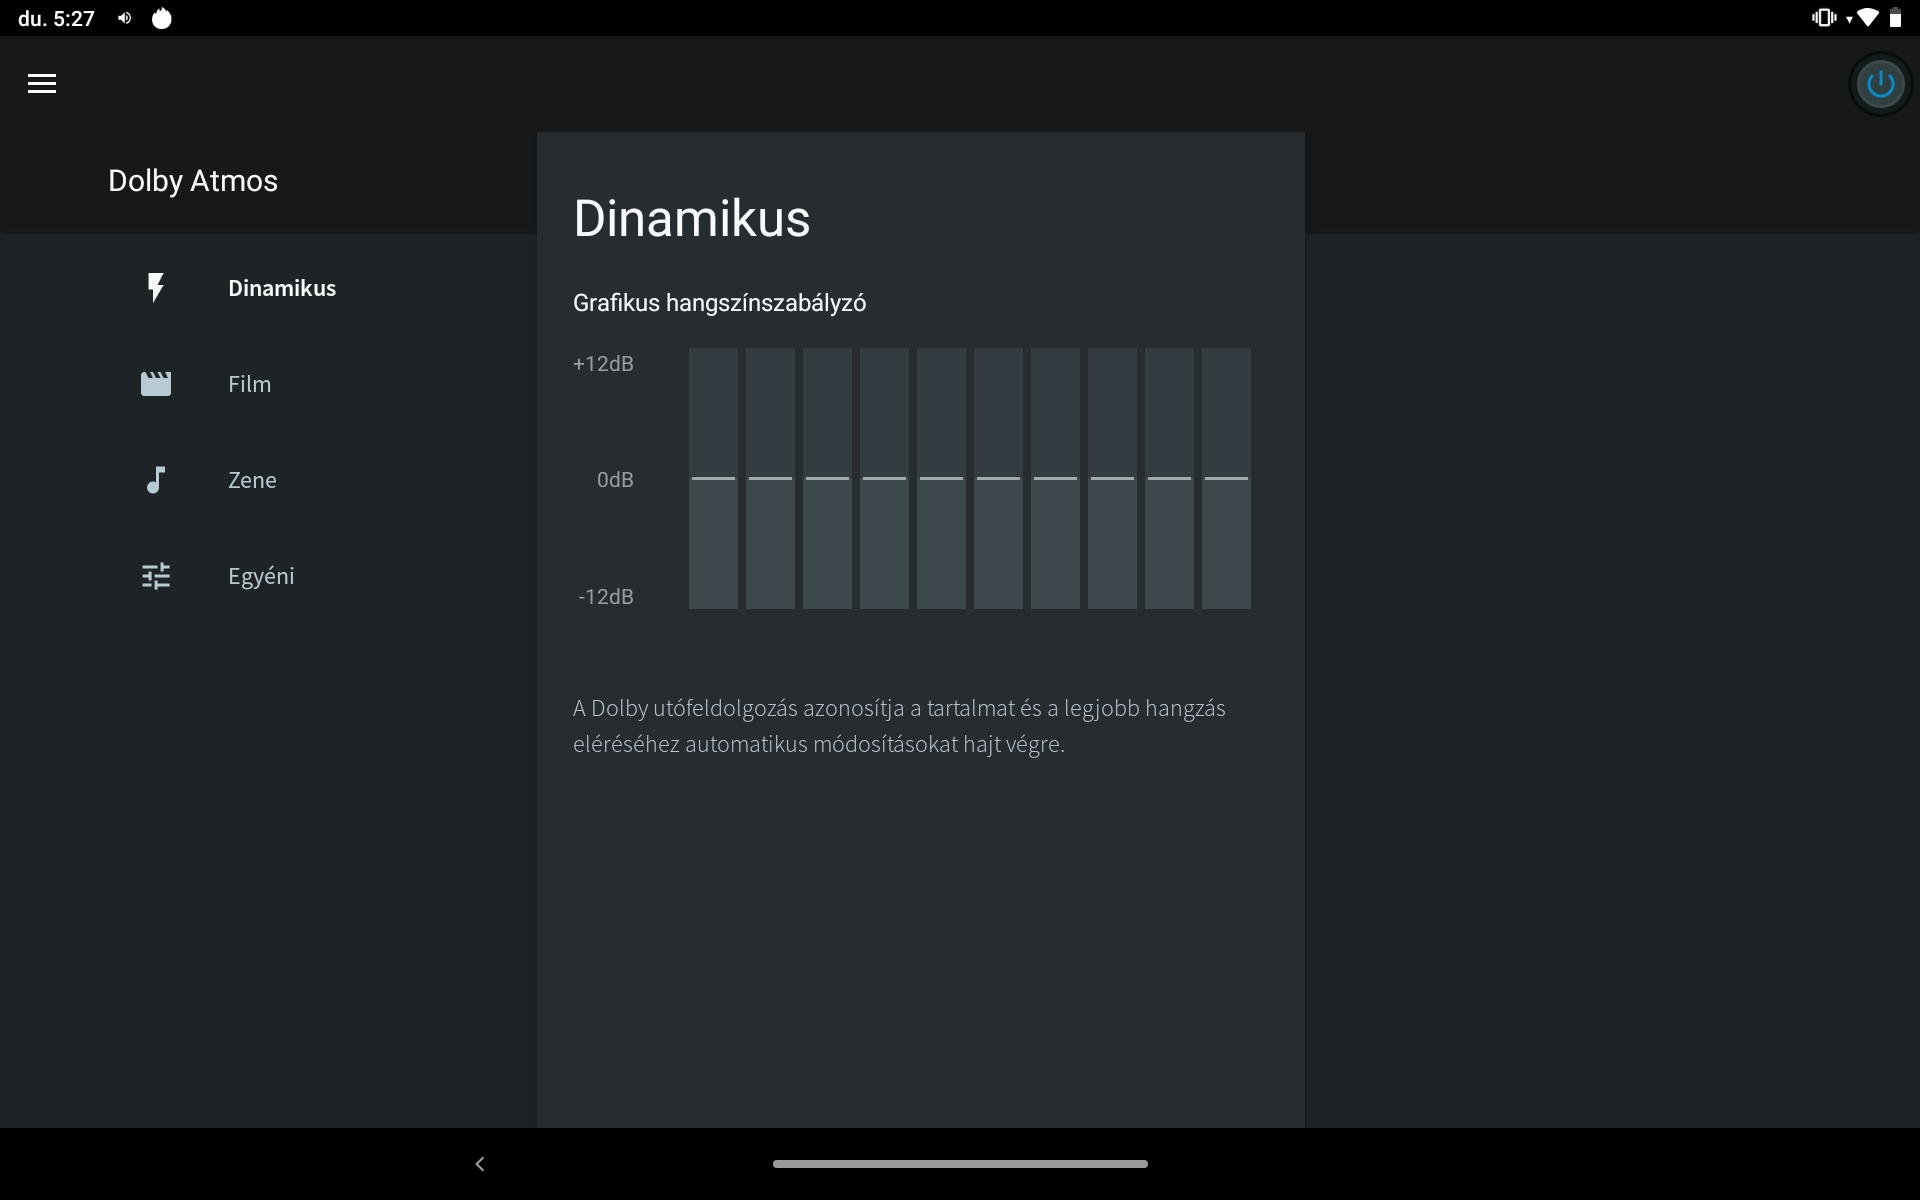Click the ninth equalizer band slider

point(1169,478)
